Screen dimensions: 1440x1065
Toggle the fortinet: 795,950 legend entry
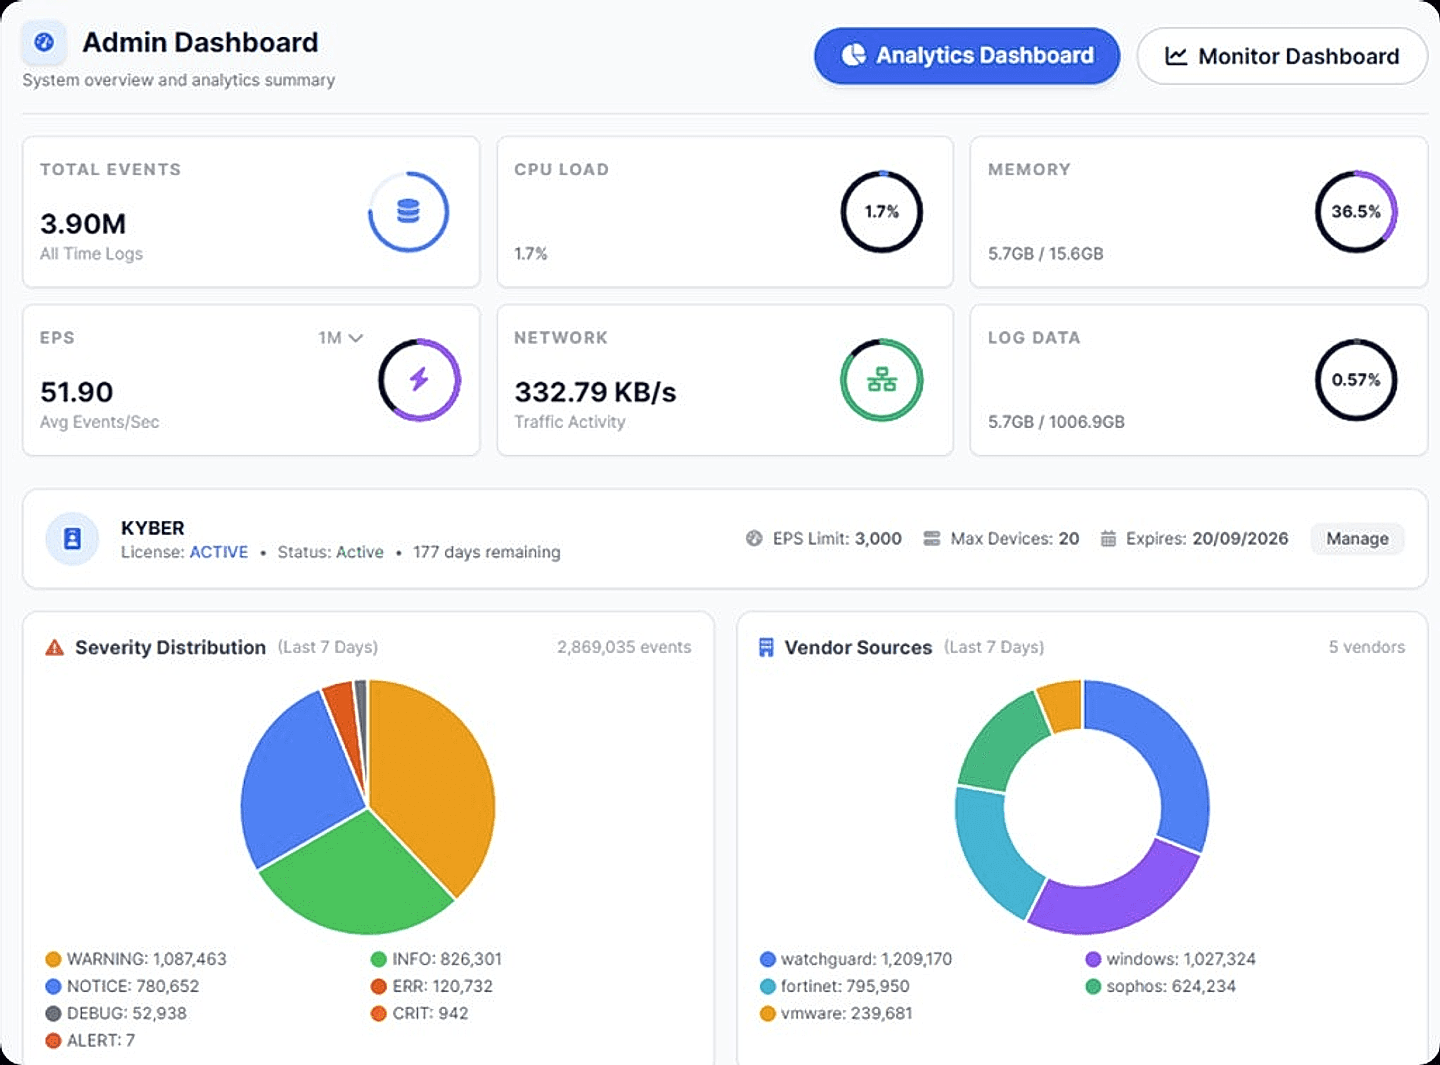(835, 987)
